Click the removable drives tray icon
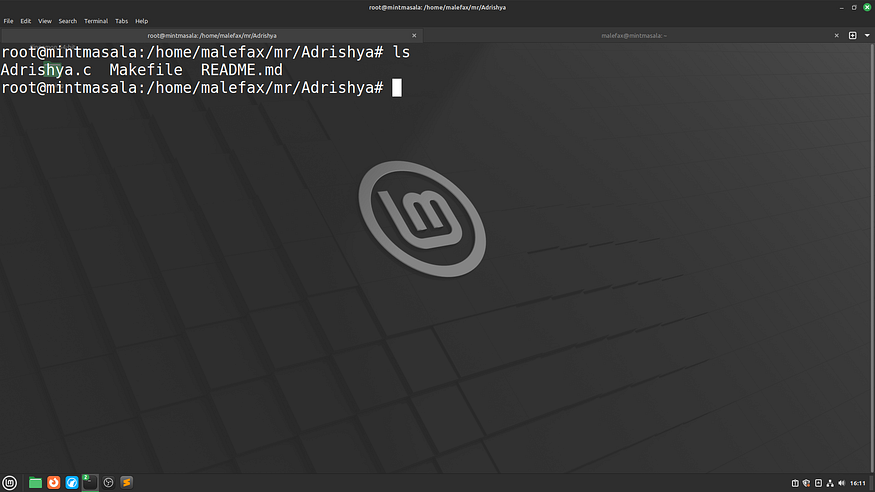This screenshot has width=875, height=492. (x=818, y=483)
